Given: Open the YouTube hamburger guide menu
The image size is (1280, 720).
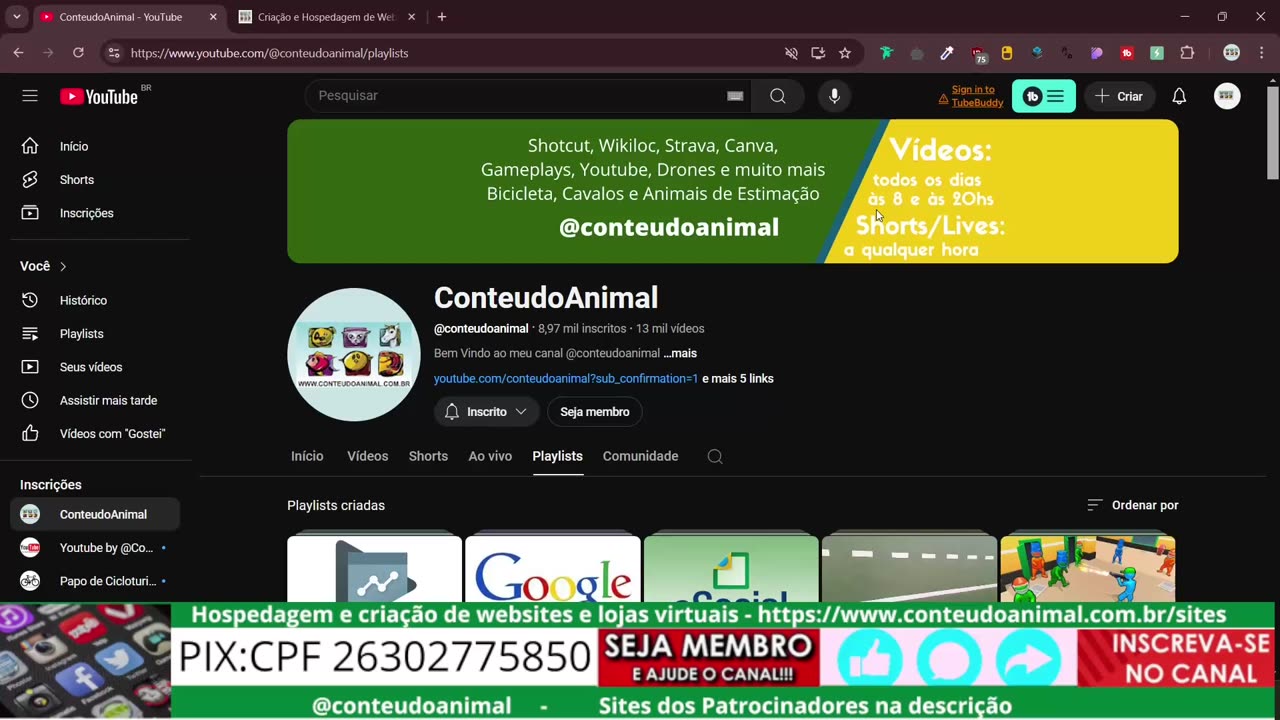Looking at the screenshot, I should pyautogui.click(x=30, y=96).
